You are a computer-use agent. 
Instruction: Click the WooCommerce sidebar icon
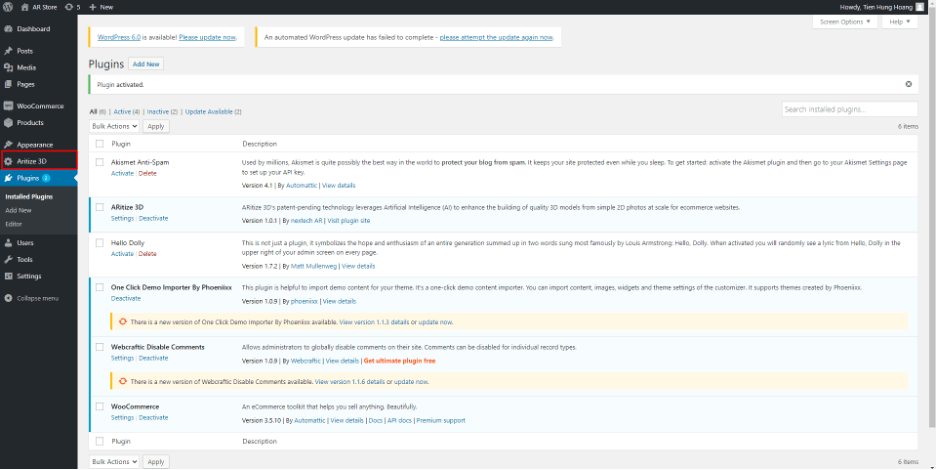point(8,106)
